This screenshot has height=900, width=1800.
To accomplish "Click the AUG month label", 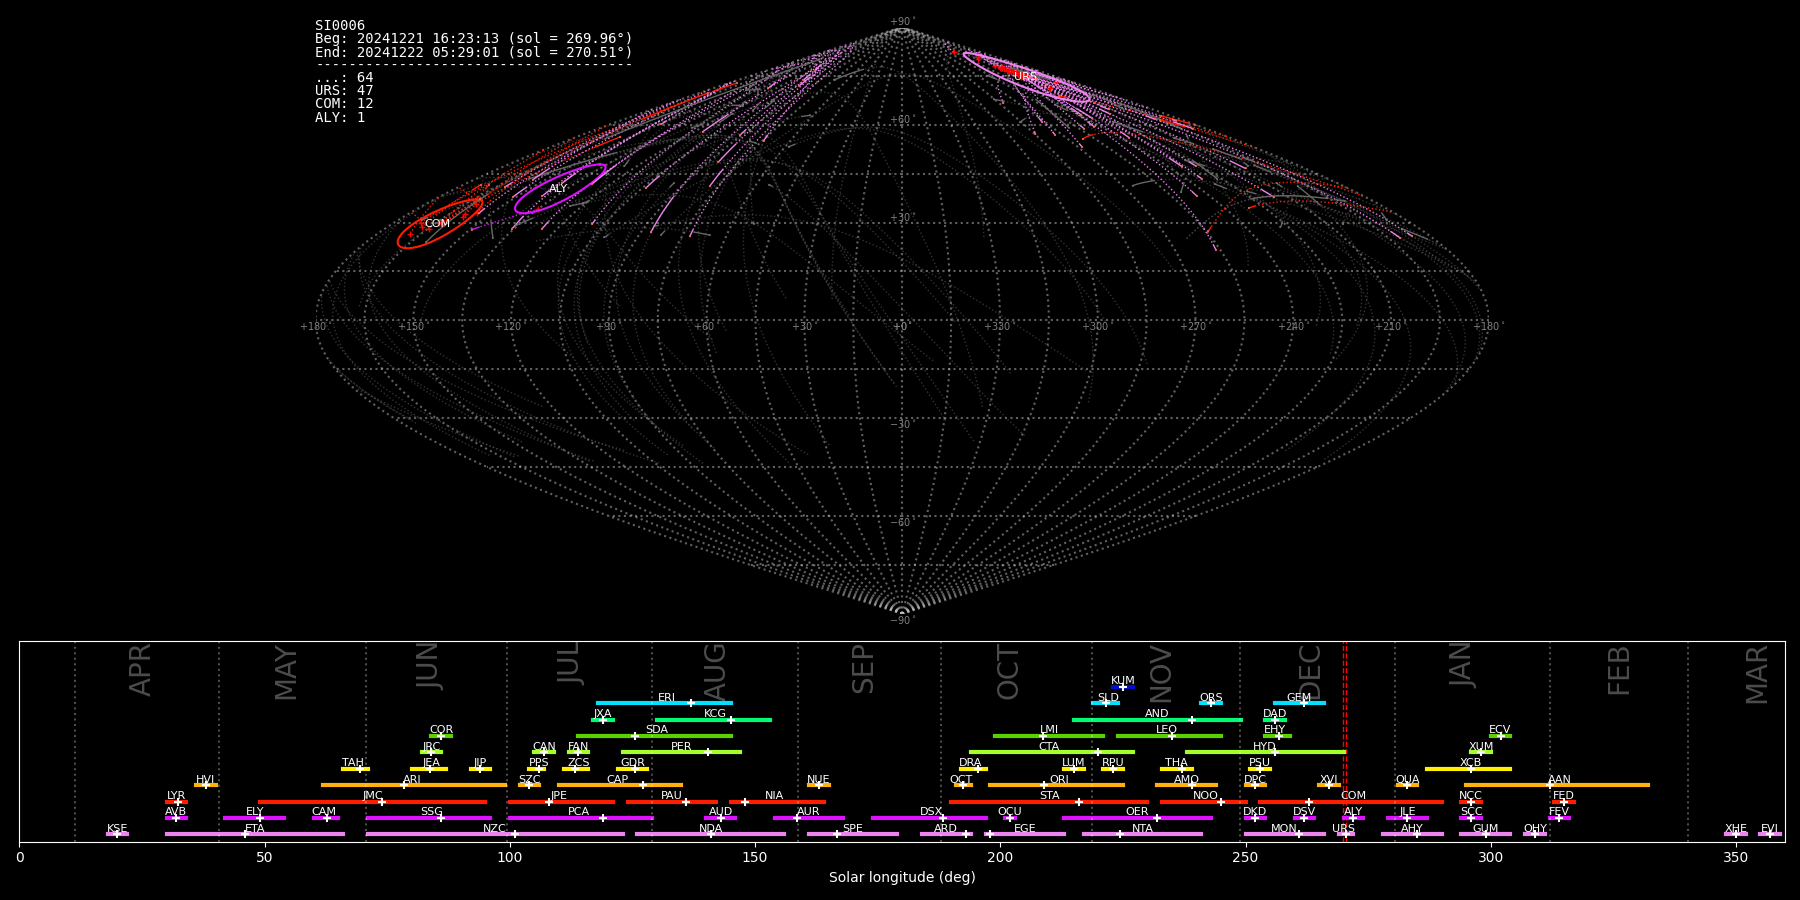I will [715, 672].
